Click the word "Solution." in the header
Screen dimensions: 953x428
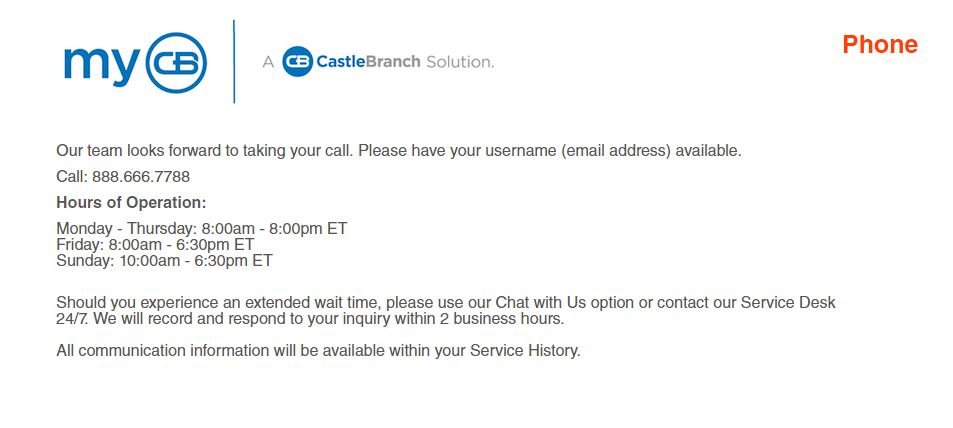[x=460, y=62]
